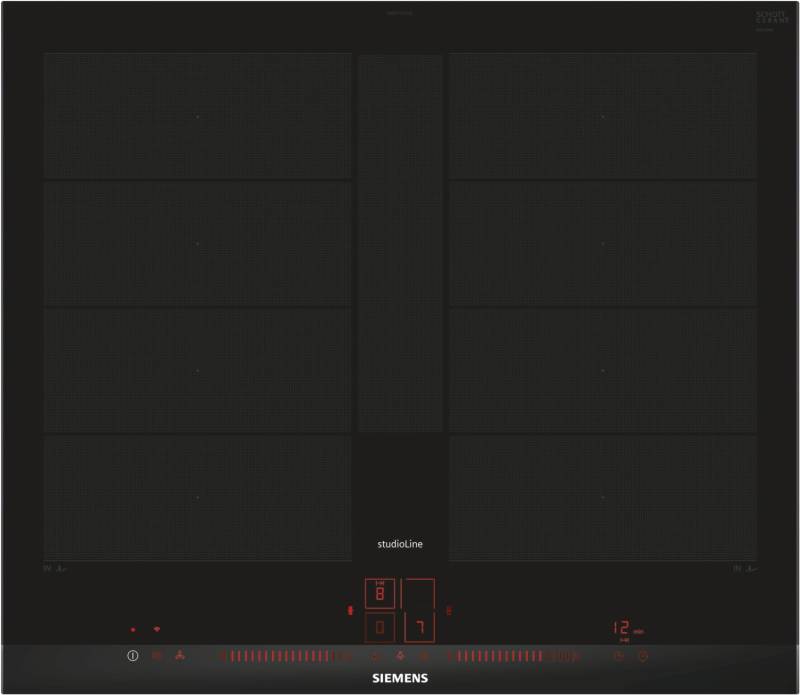Tap the main power on/off icon
Screen dimensions: 800x695
coord(133,656)
